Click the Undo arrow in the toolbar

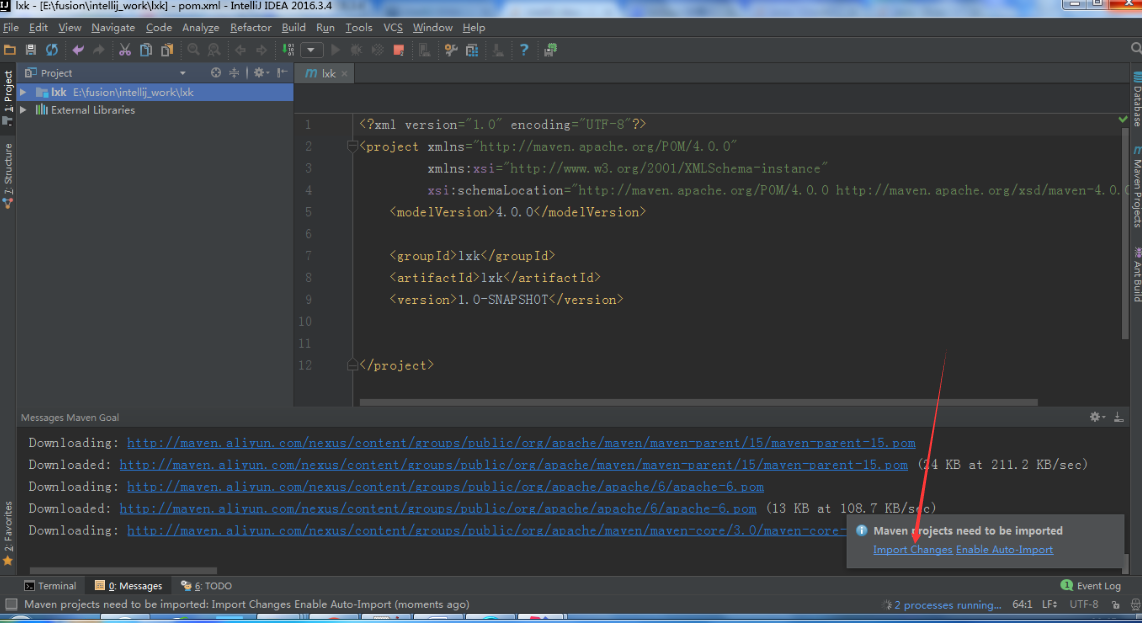click(x=78, y=50)
